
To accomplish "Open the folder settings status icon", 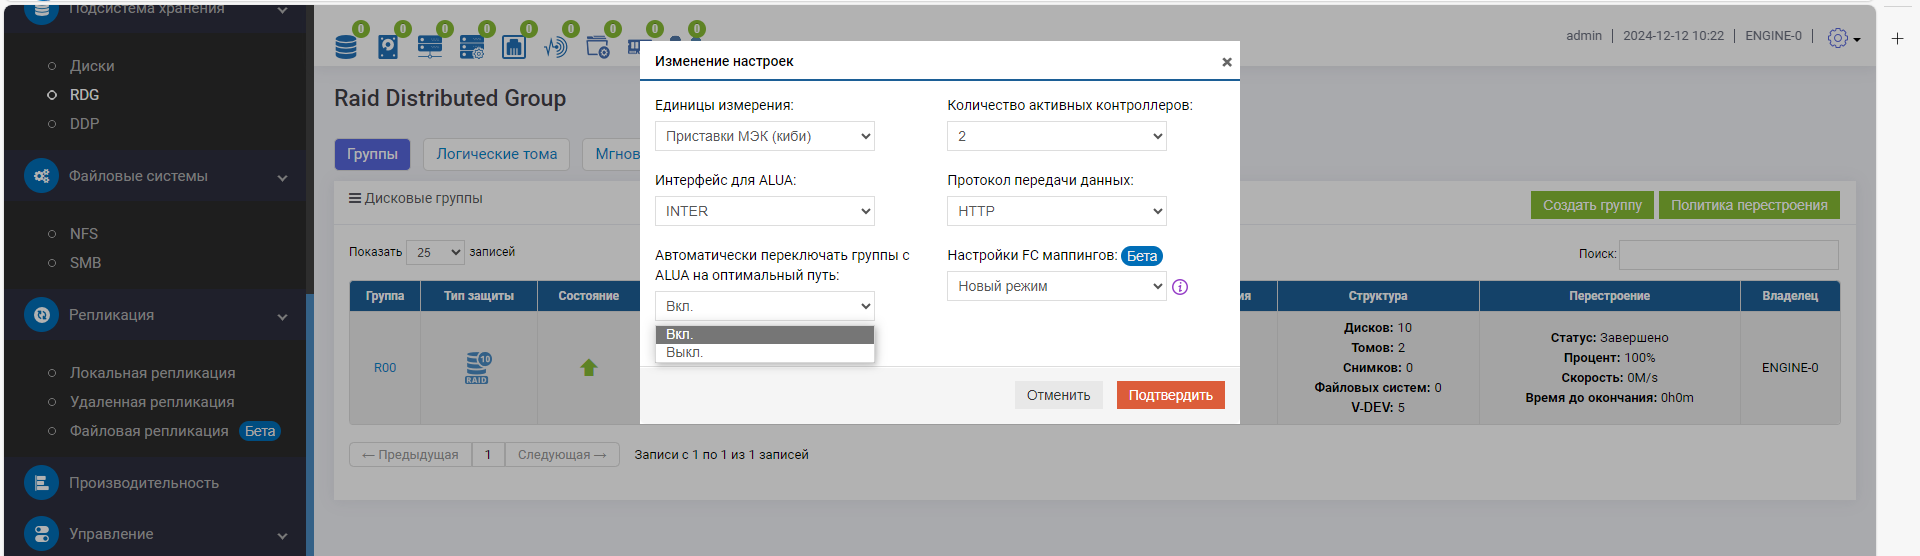I will (x=598, y=46).
